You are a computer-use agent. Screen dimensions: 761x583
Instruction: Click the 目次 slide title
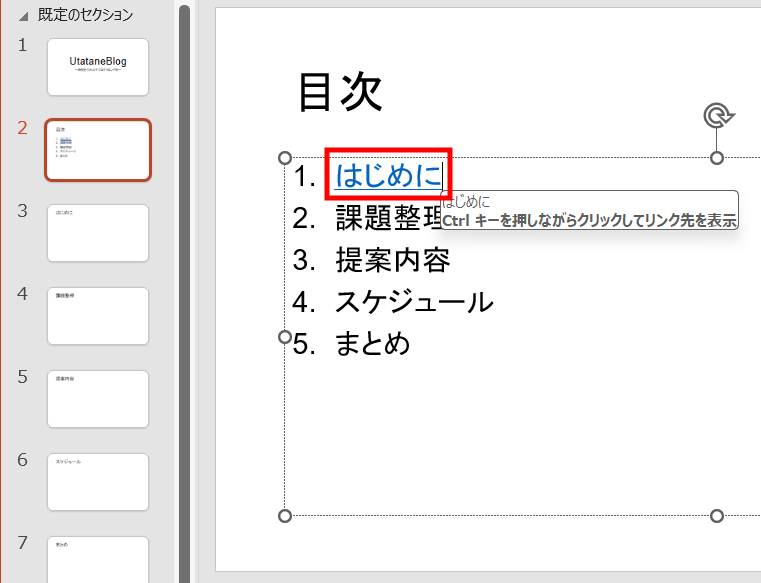[340, 92]
